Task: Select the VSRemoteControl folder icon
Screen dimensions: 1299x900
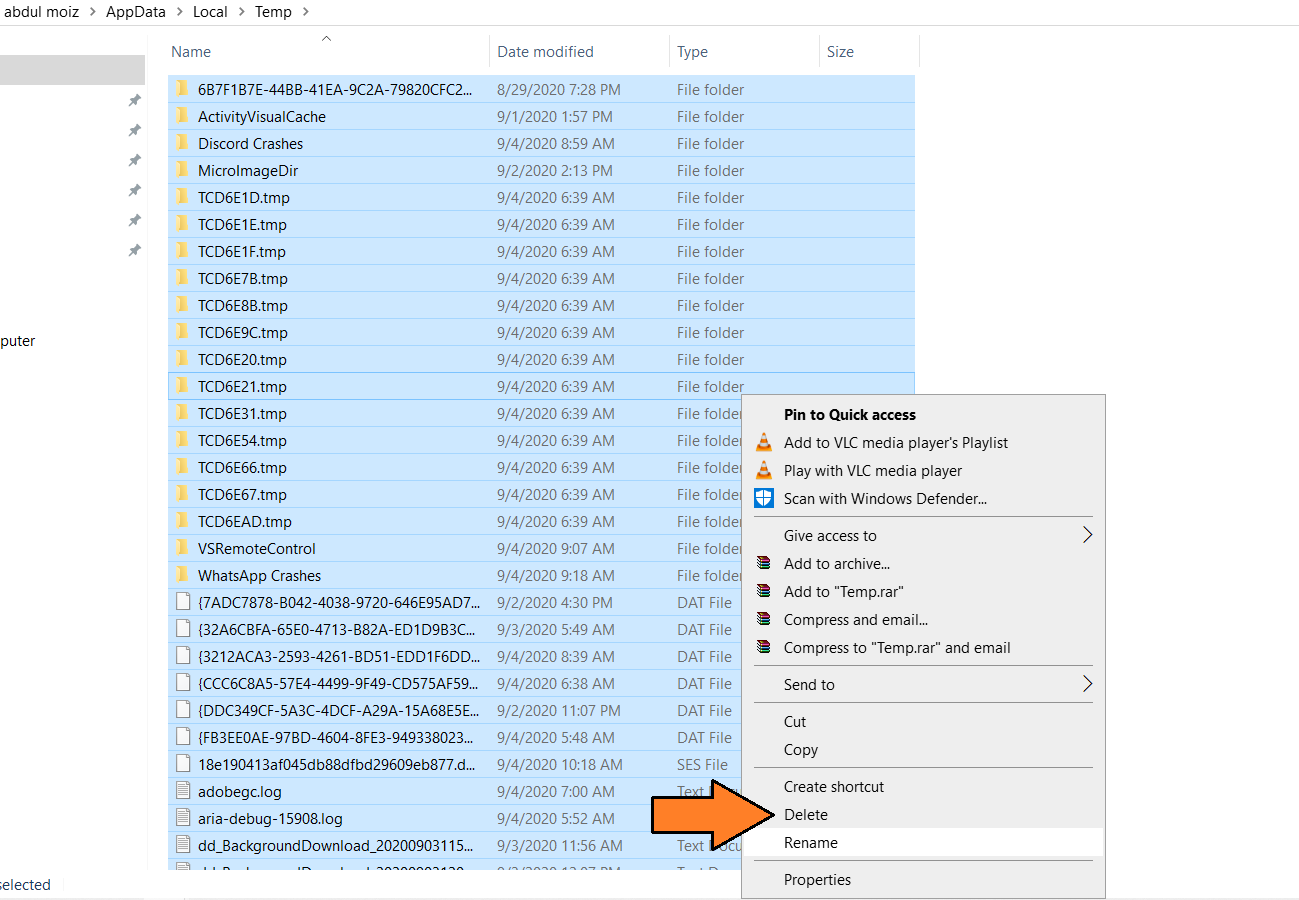Action: click(182, 548)
